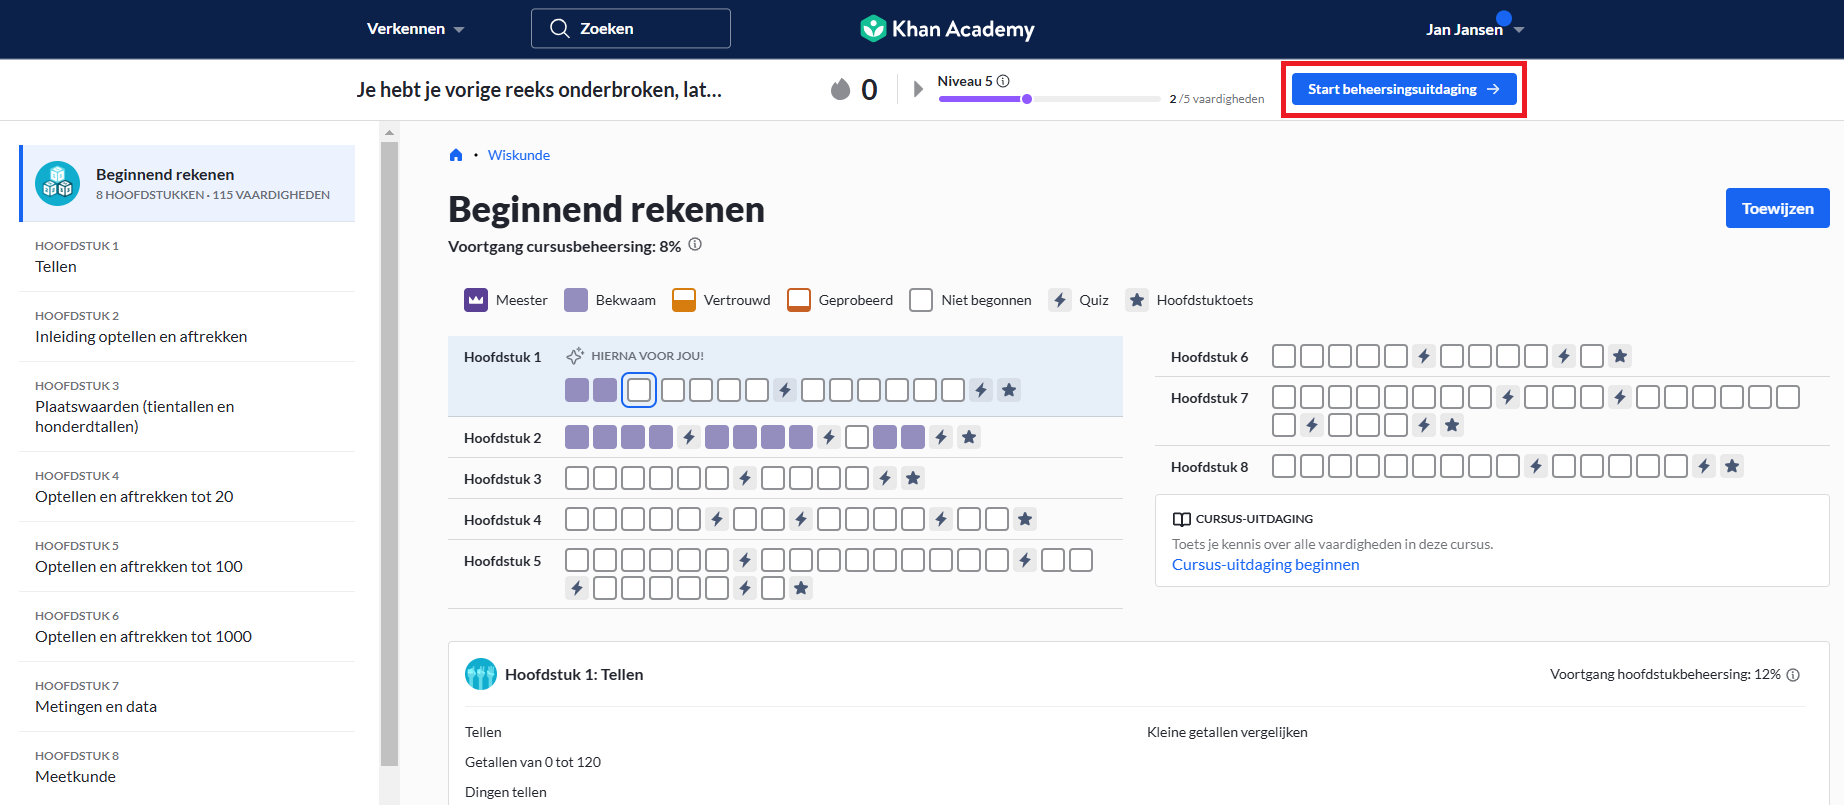Click the Hoofdstuk 7 row label
The image size is (1844, 805).
point(1209,398)
